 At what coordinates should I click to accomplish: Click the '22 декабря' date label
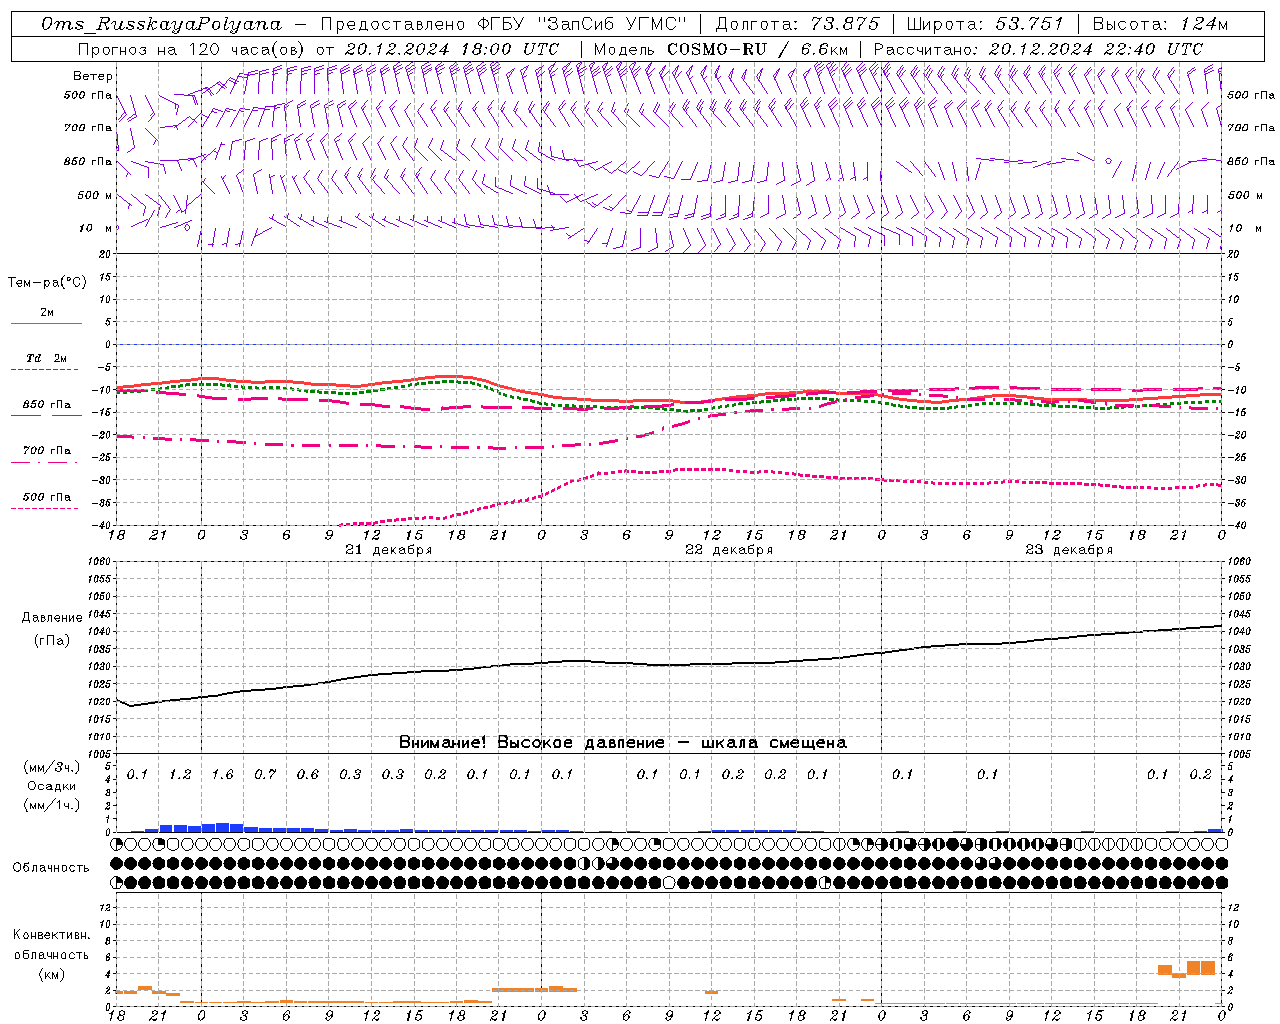(728, 550)
